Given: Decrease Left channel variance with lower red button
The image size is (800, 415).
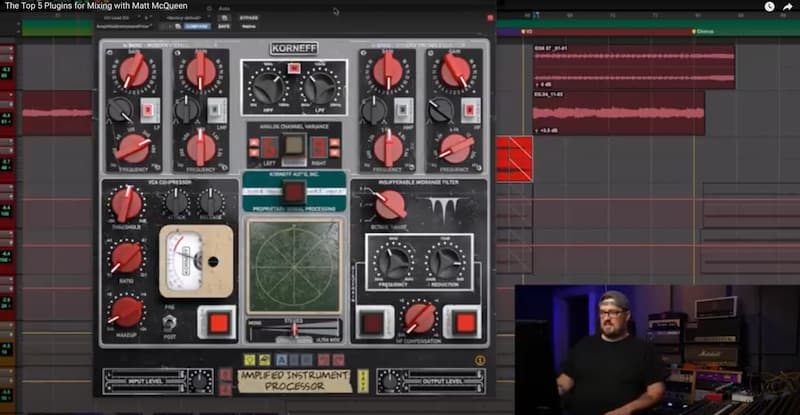Looking at the screenshot, I should click(254, 153).
